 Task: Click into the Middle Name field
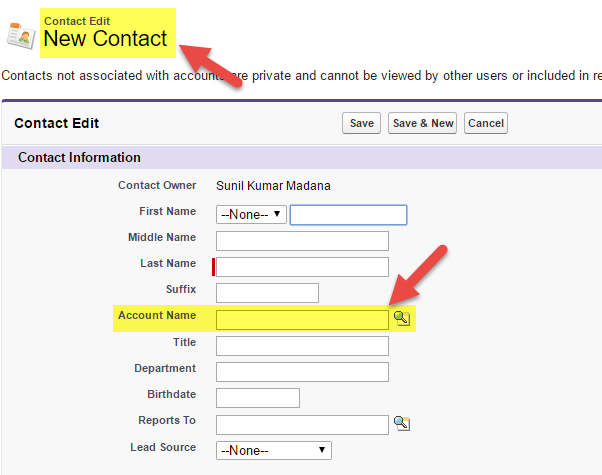(x=302, y=240)
